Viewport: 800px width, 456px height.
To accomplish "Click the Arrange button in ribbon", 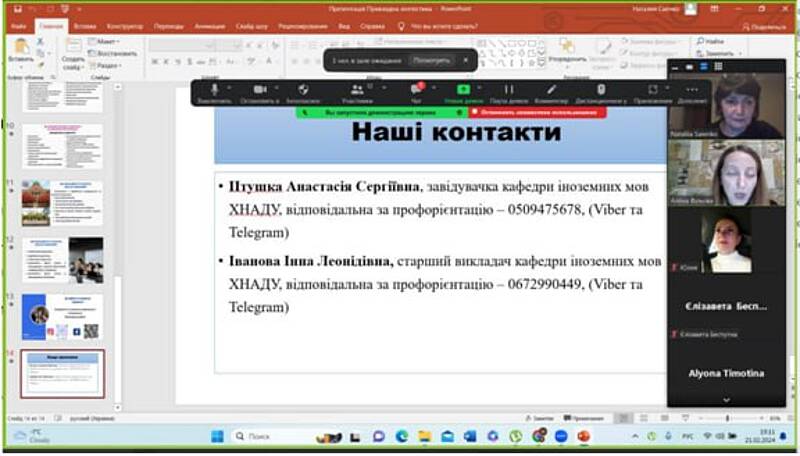I will [x=567, y=52].
